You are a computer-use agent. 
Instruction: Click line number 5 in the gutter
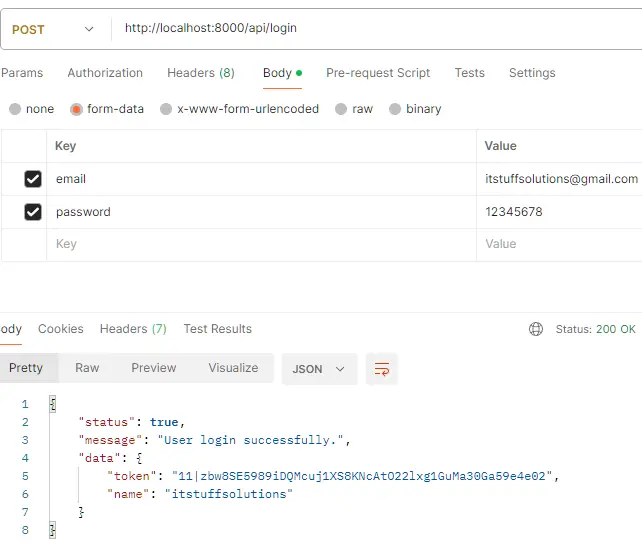point(25,476)
